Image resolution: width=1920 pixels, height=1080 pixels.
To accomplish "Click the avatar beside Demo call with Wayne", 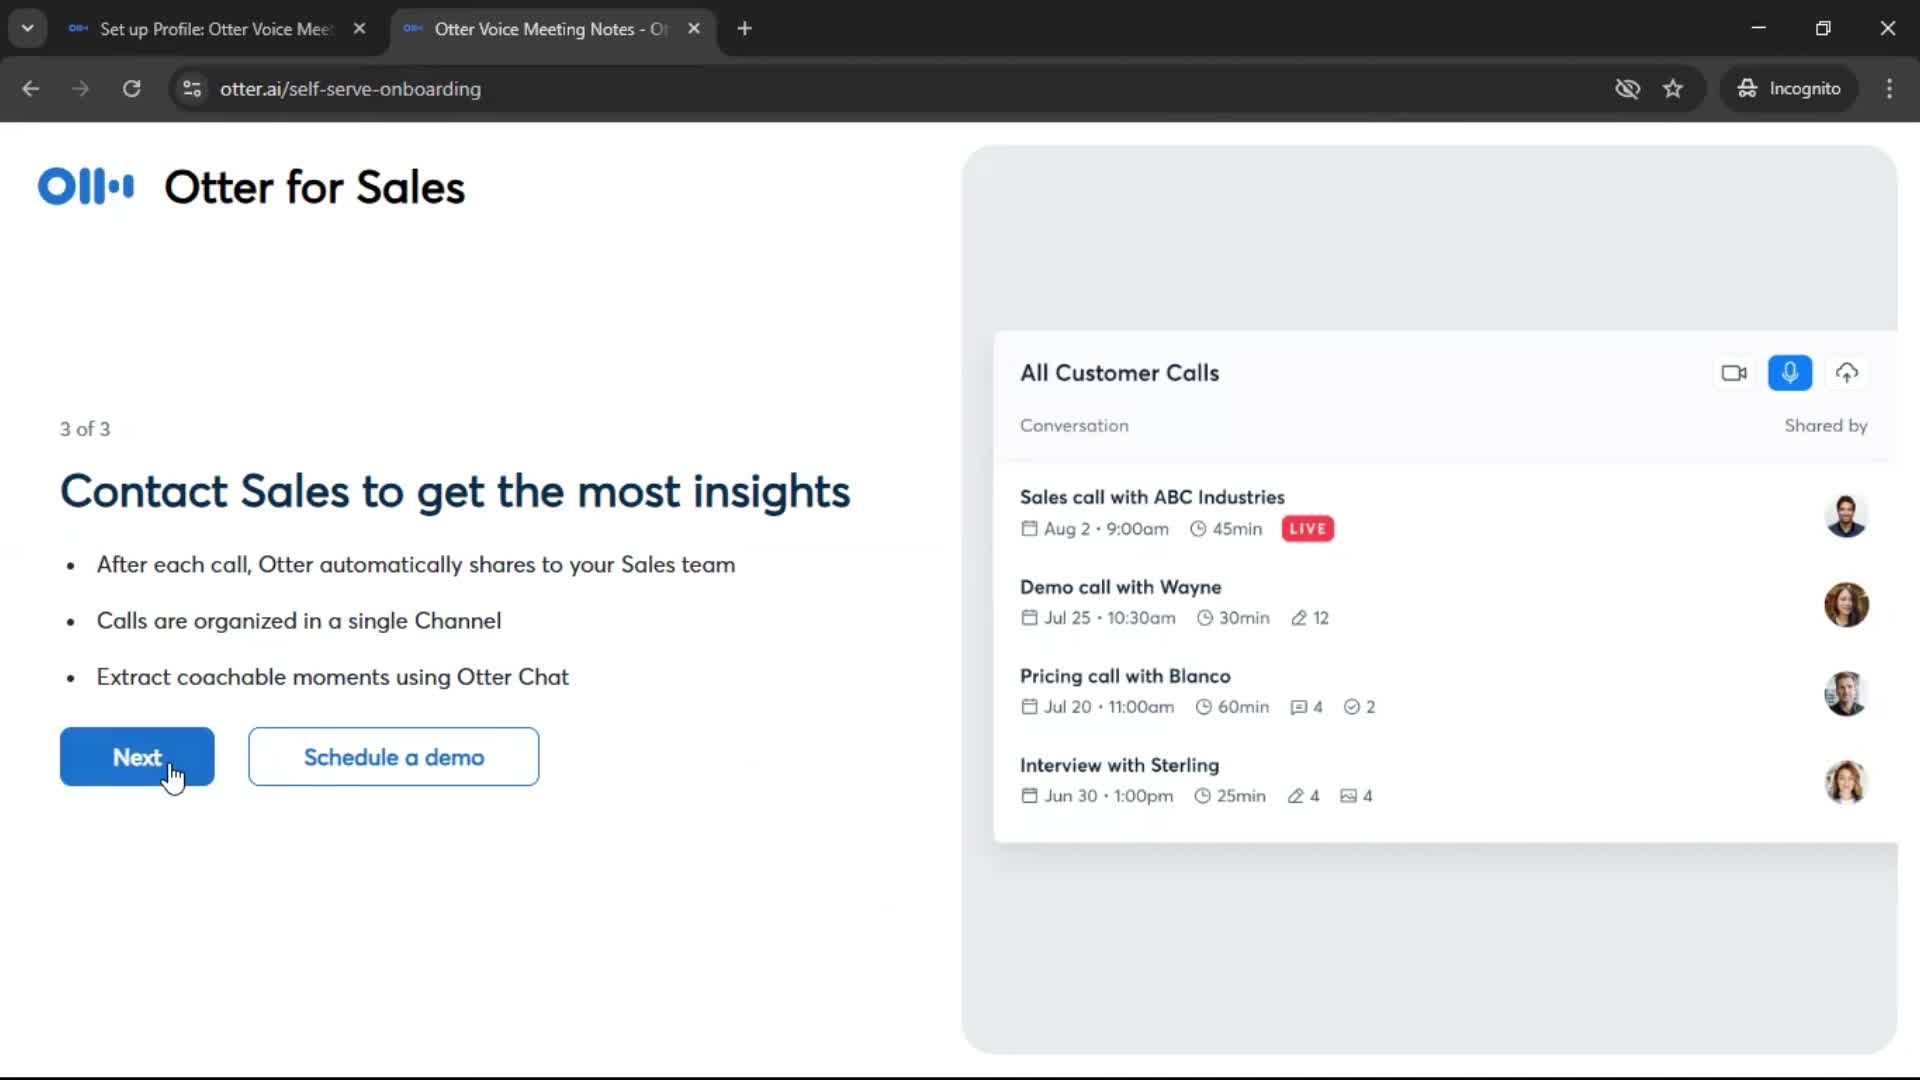I will (1846, 605).
